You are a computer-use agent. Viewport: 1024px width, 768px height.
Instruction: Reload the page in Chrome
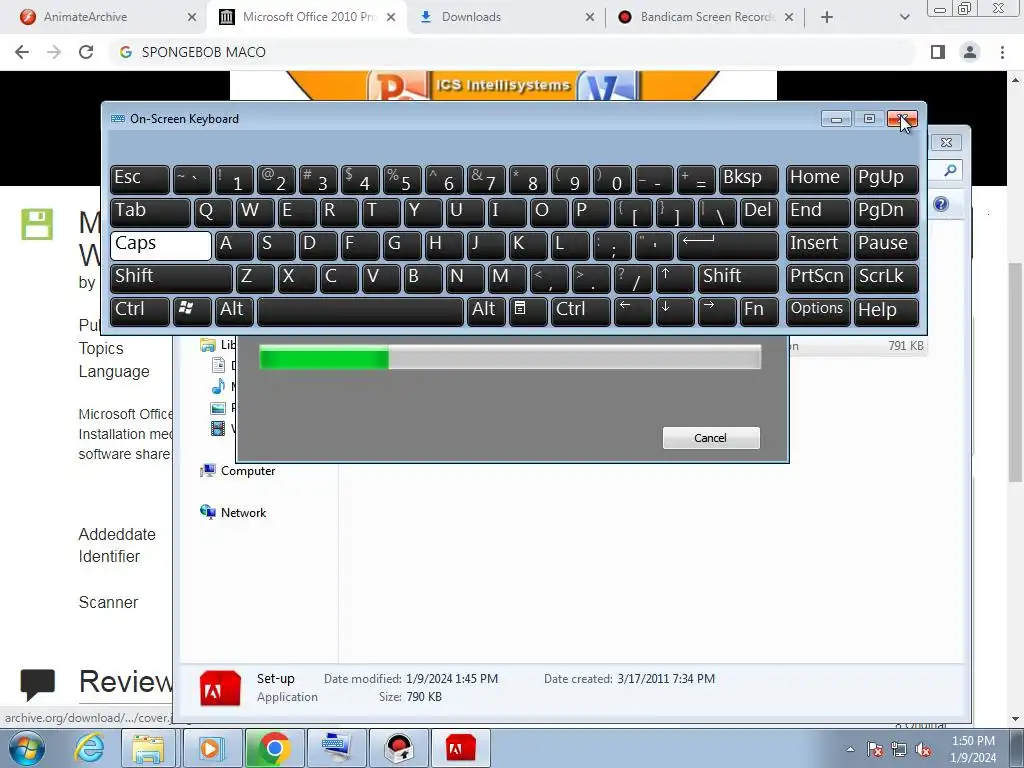pyautogui.click(x=86, y=52)
